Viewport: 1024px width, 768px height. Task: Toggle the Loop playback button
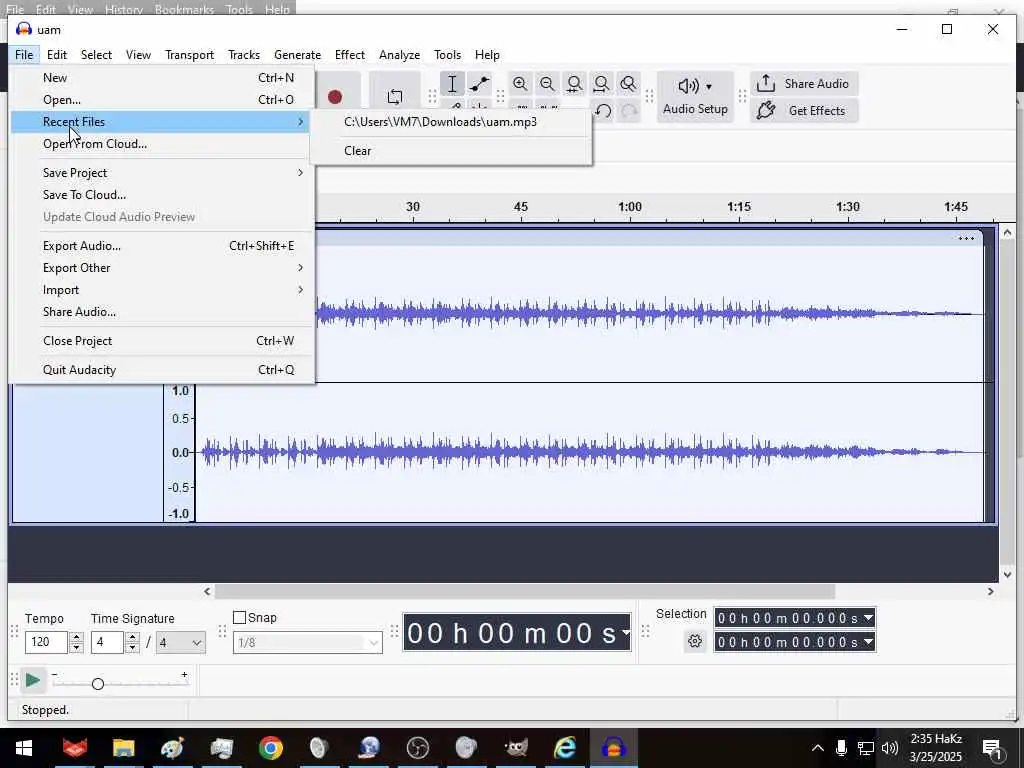click(394, 97)
